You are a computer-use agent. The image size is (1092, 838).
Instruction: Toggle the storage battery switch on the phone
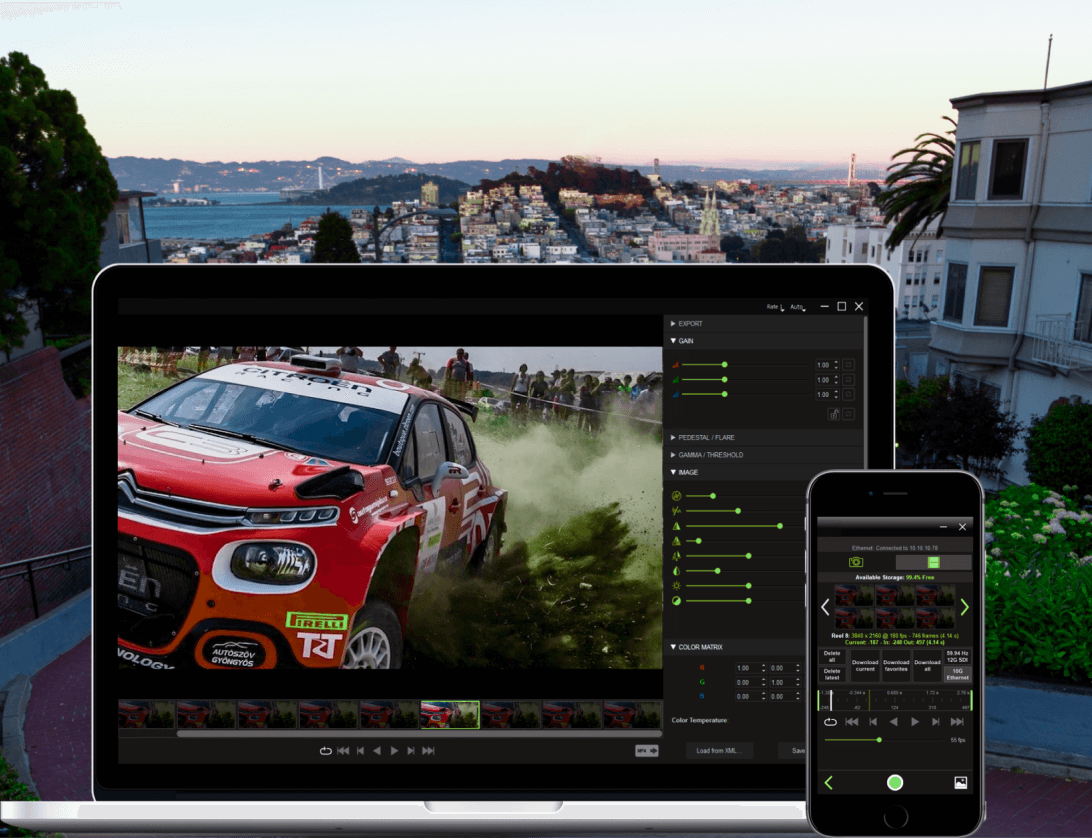tap(934, 562)
